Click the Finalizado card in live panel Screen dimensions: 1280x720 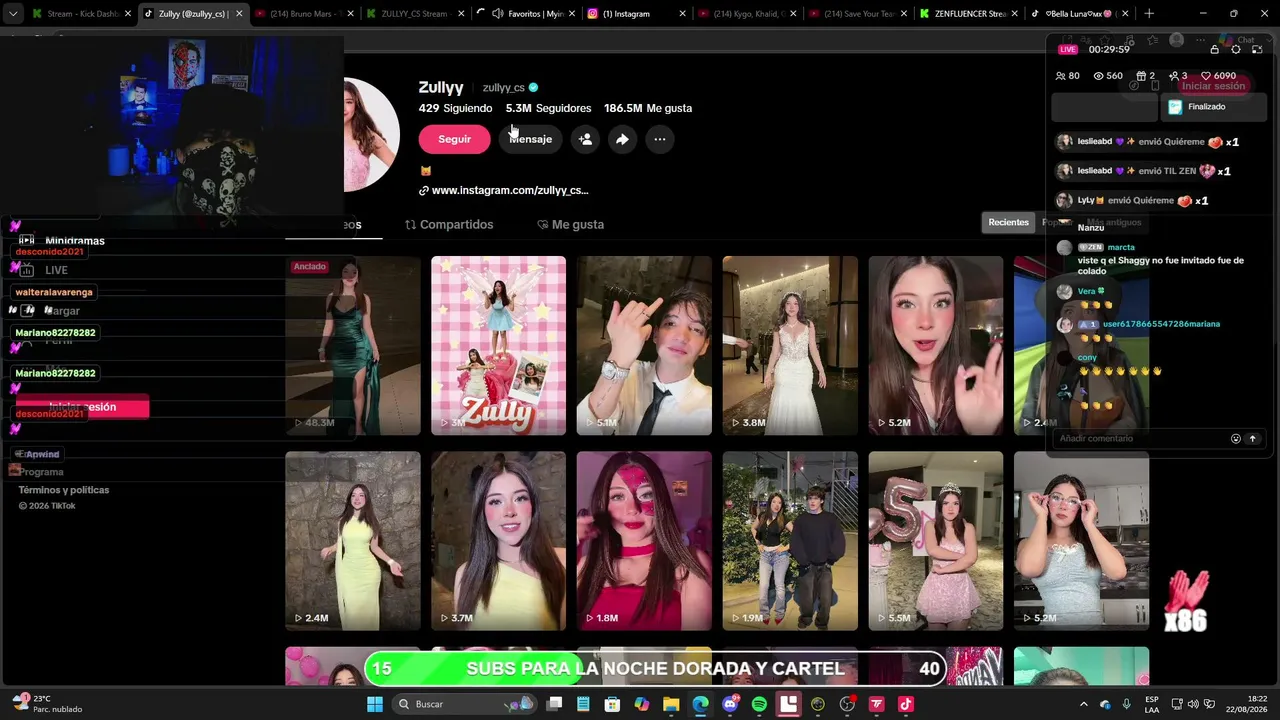pos(1213,106)
